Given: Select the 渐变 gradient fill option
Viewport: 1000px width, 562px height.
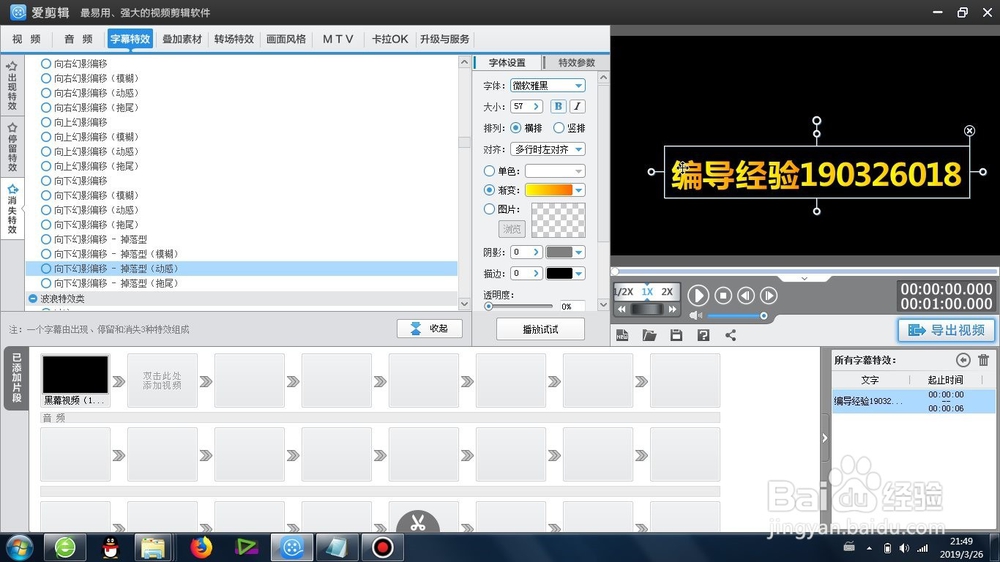Looking at the screenshot, I should 489,190.
